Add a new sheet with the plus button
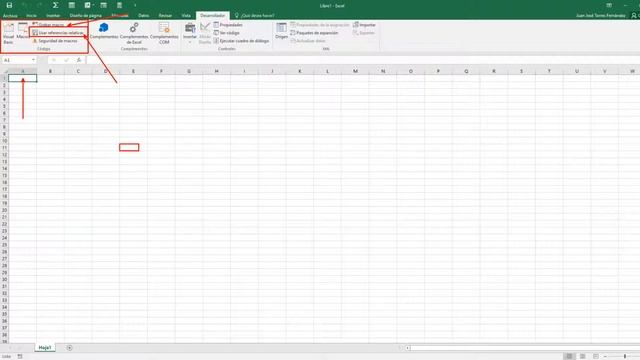 [x=69, y=348]
